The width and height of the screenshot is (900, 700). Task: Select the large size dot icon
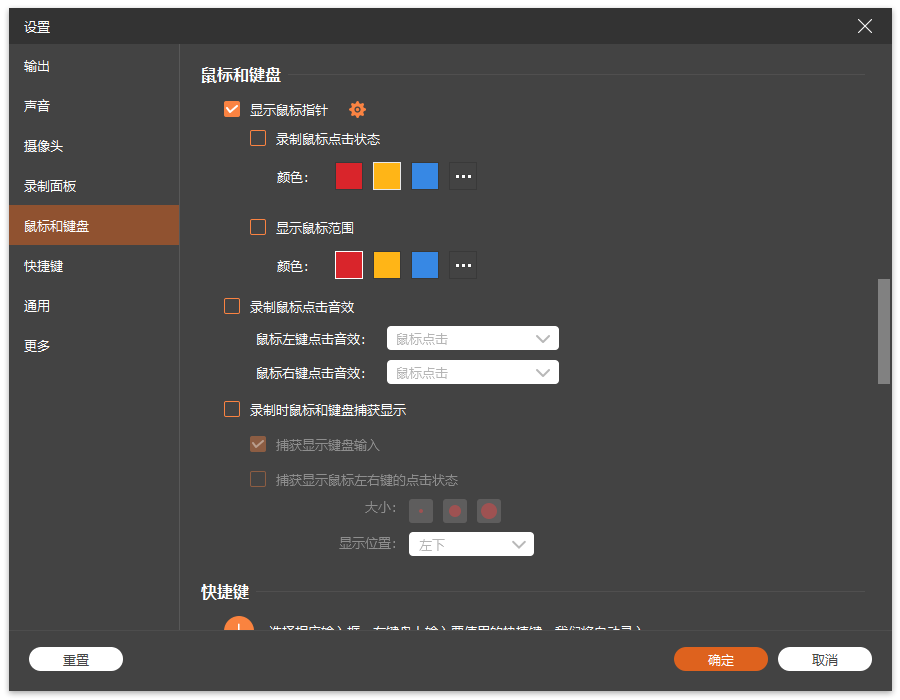(489, 511)
